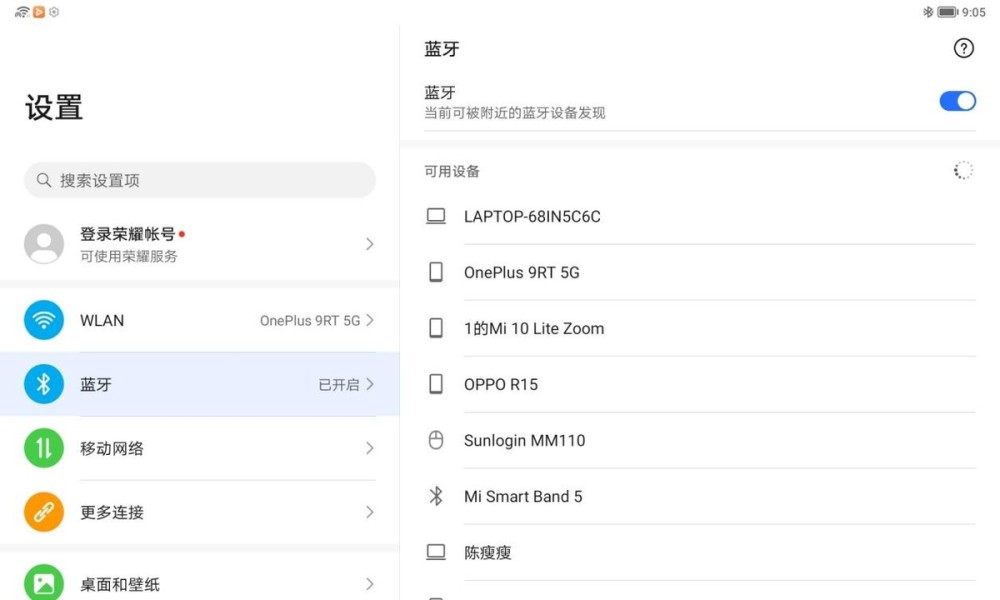Screen dimensions: 1000x600
Task: Tap the Bluetooth status bar indicator
Action: pos(928,11)
